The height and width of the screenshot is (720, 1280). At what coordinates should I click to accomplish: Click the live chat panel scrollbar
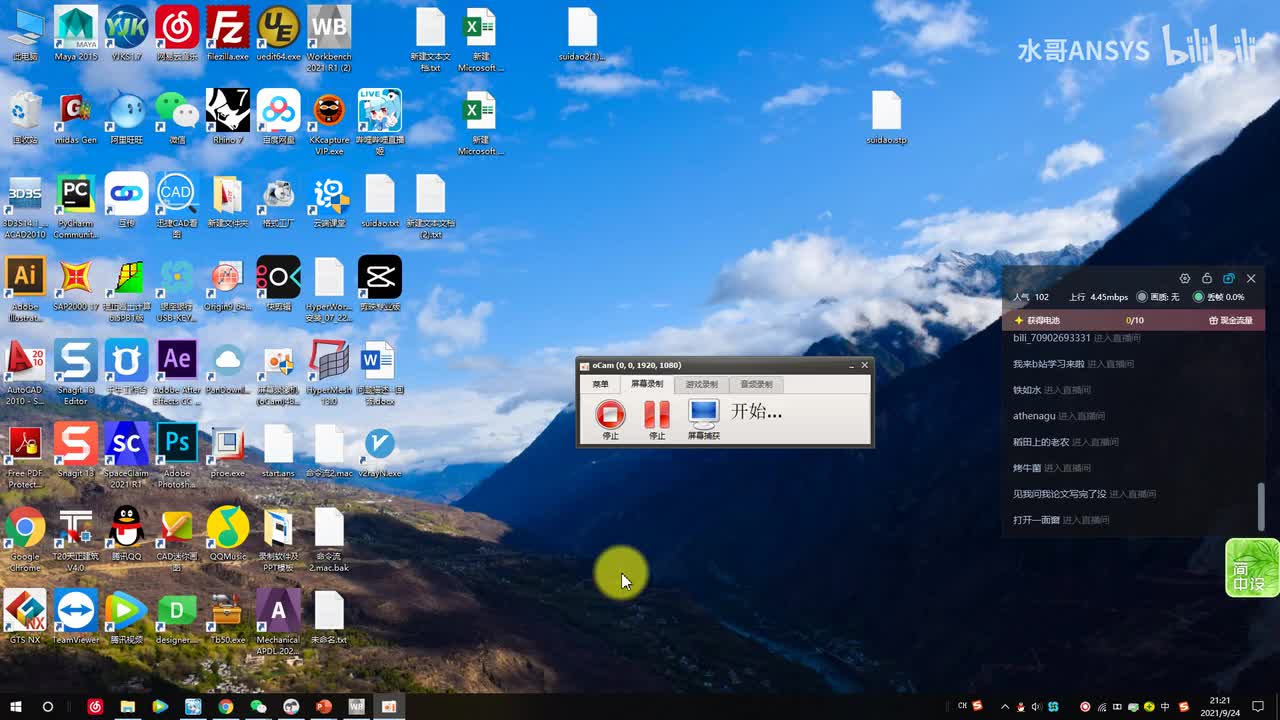point(1261,506)
